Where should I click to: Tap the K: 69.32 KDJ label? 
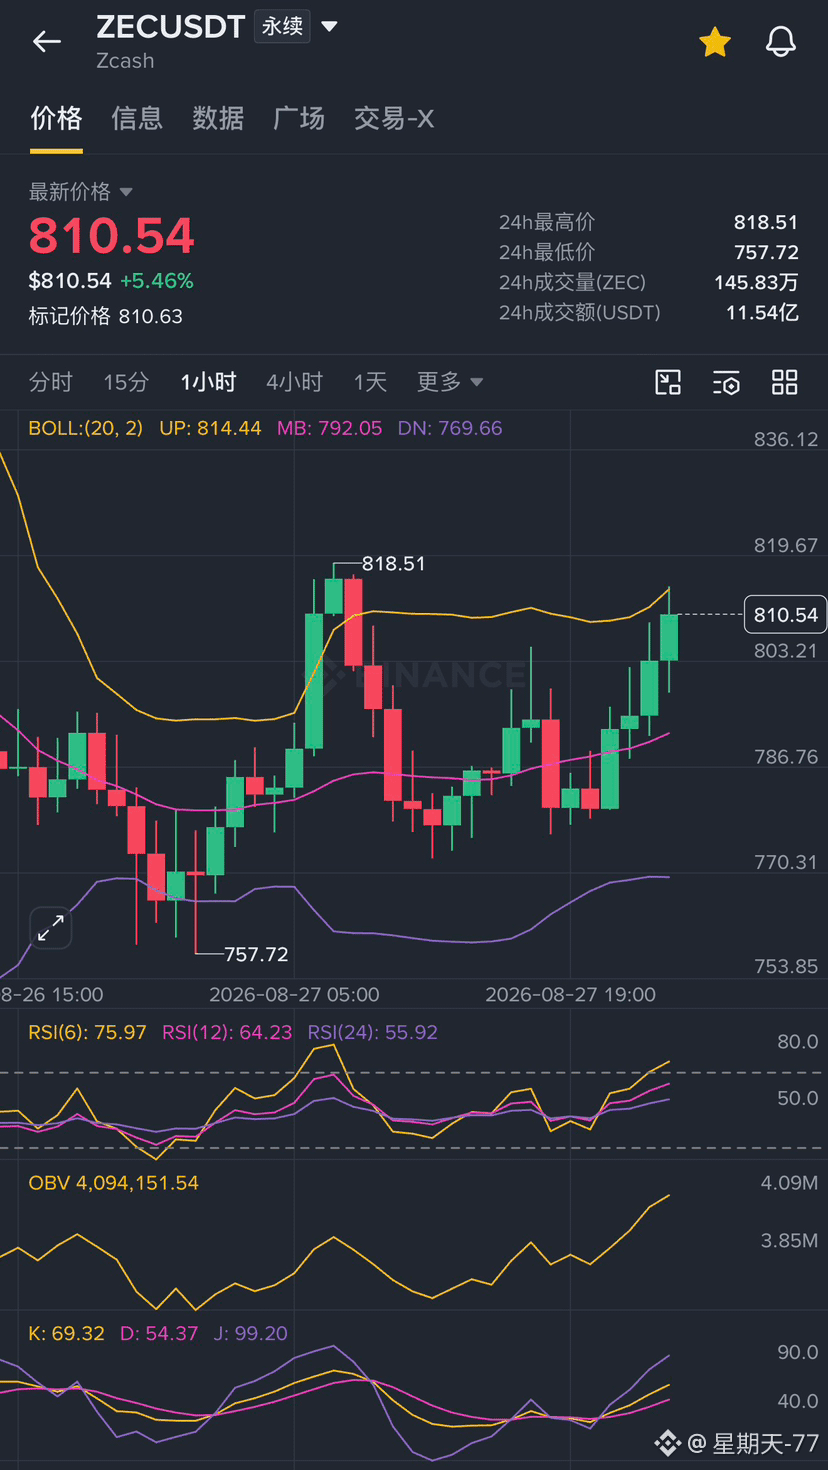pos(67,1333)
